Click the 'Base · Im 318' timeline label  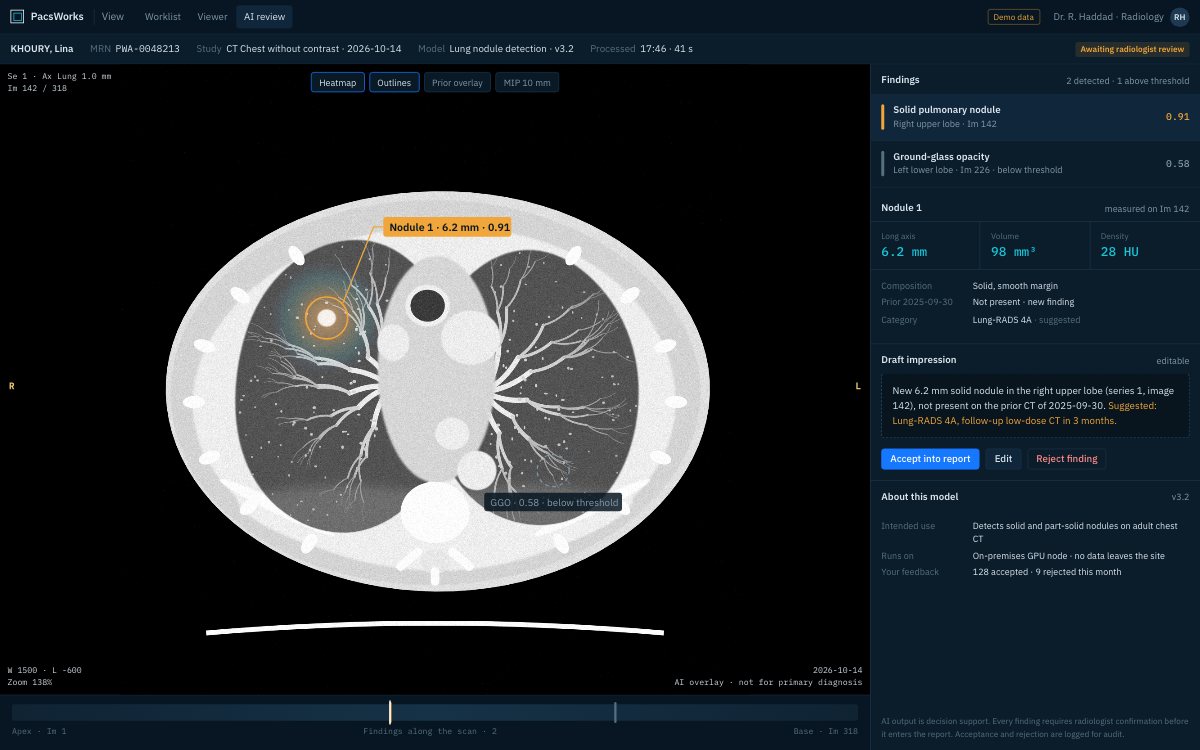[826, 732]
